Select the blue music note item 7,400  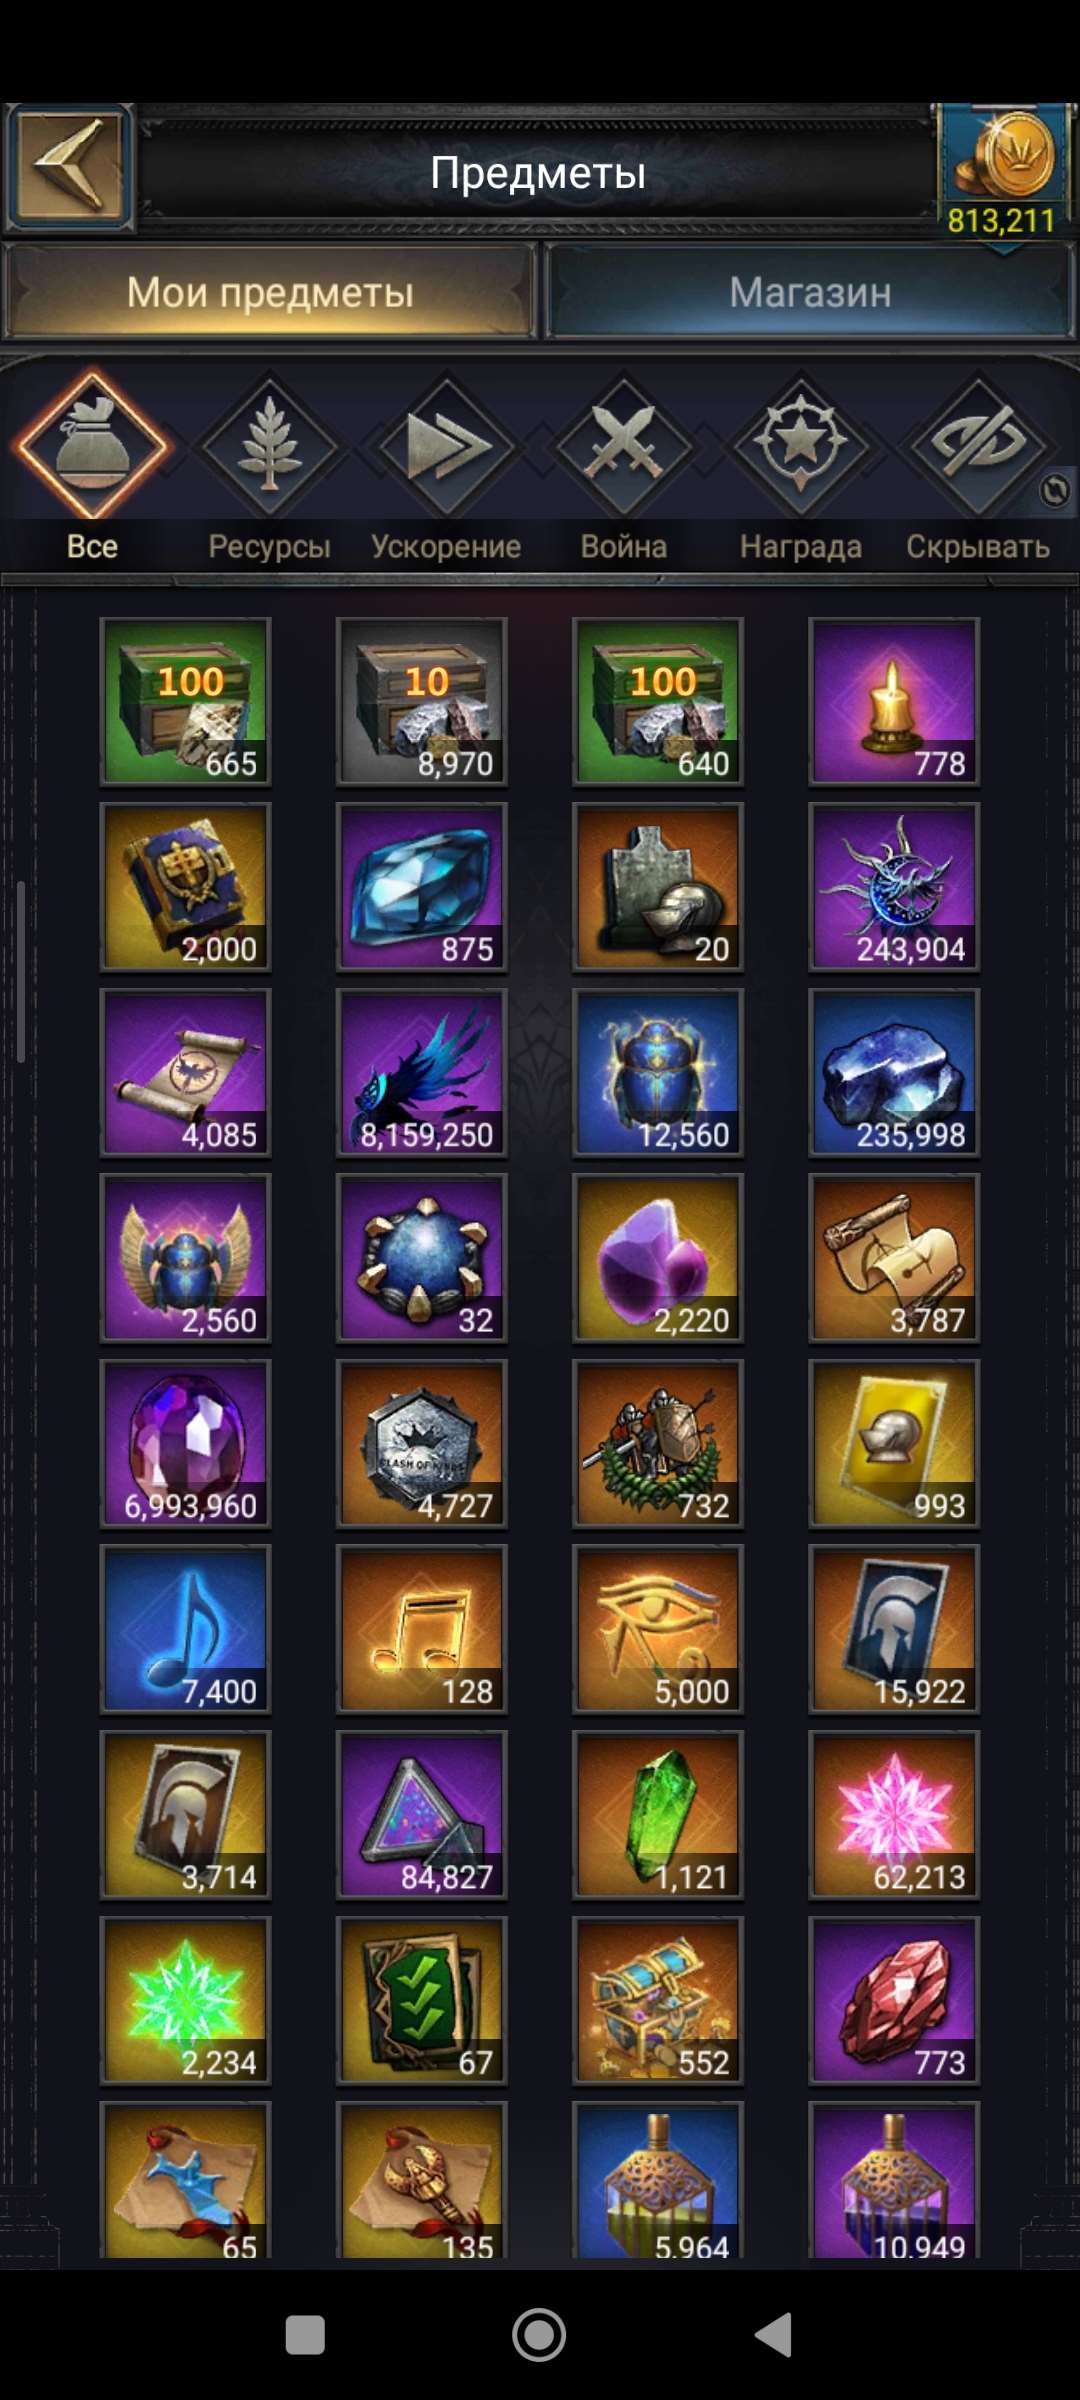[x=186, y=1629]
